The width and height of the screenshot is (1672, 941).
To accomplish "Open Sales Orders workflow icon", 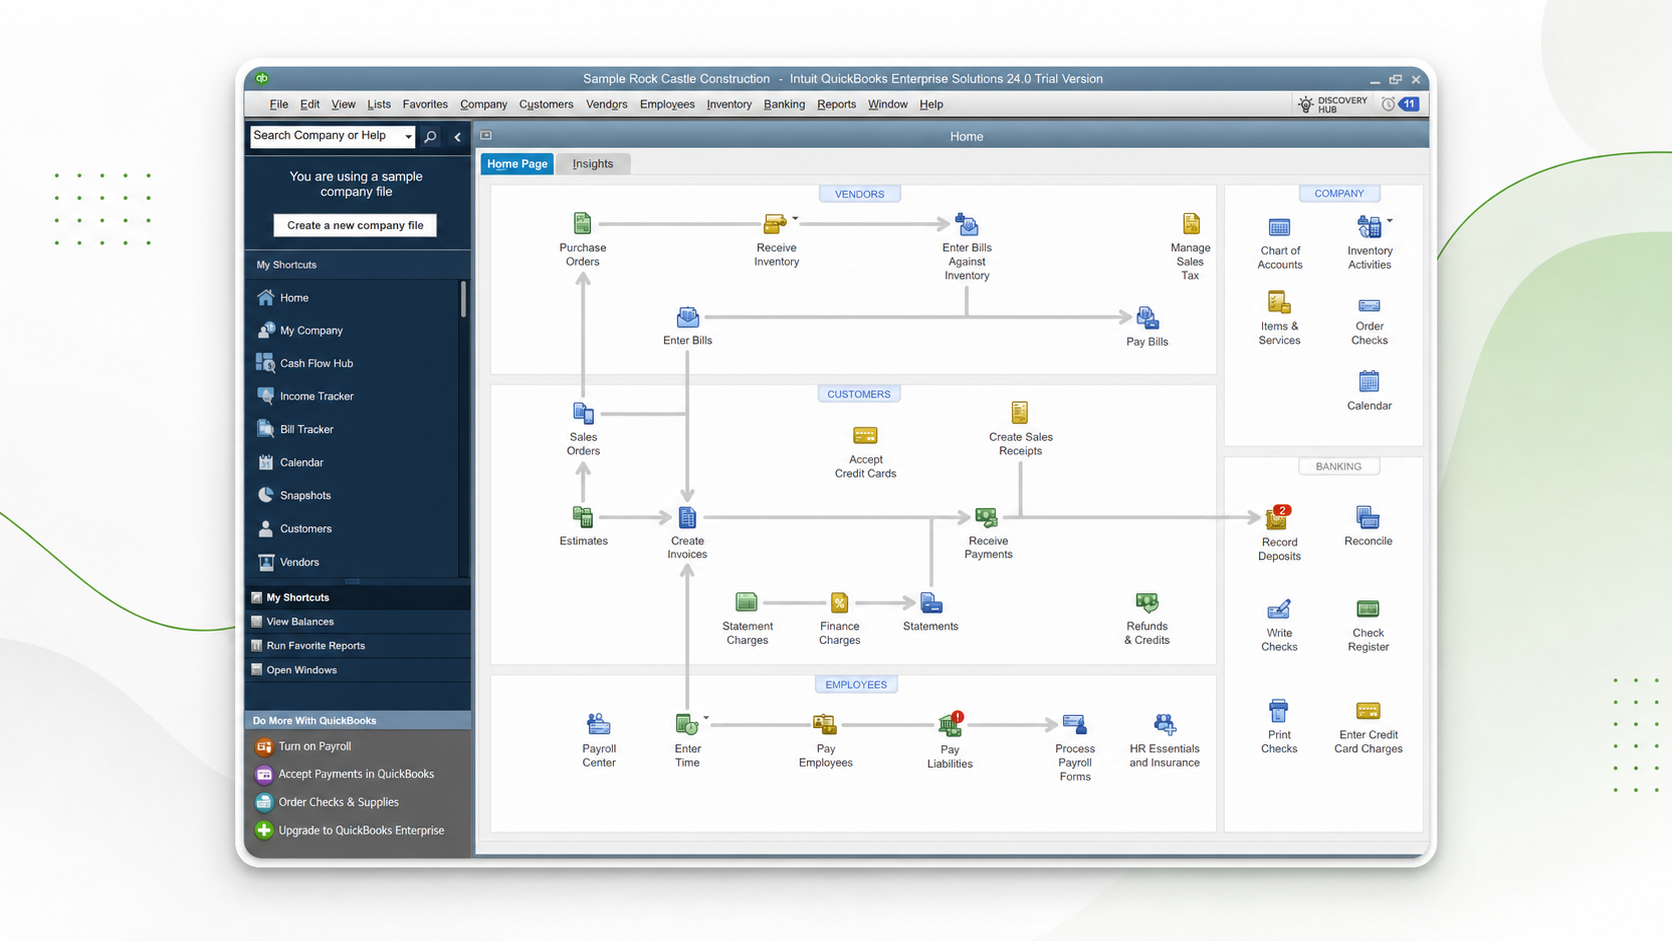I will coord(583,412).
